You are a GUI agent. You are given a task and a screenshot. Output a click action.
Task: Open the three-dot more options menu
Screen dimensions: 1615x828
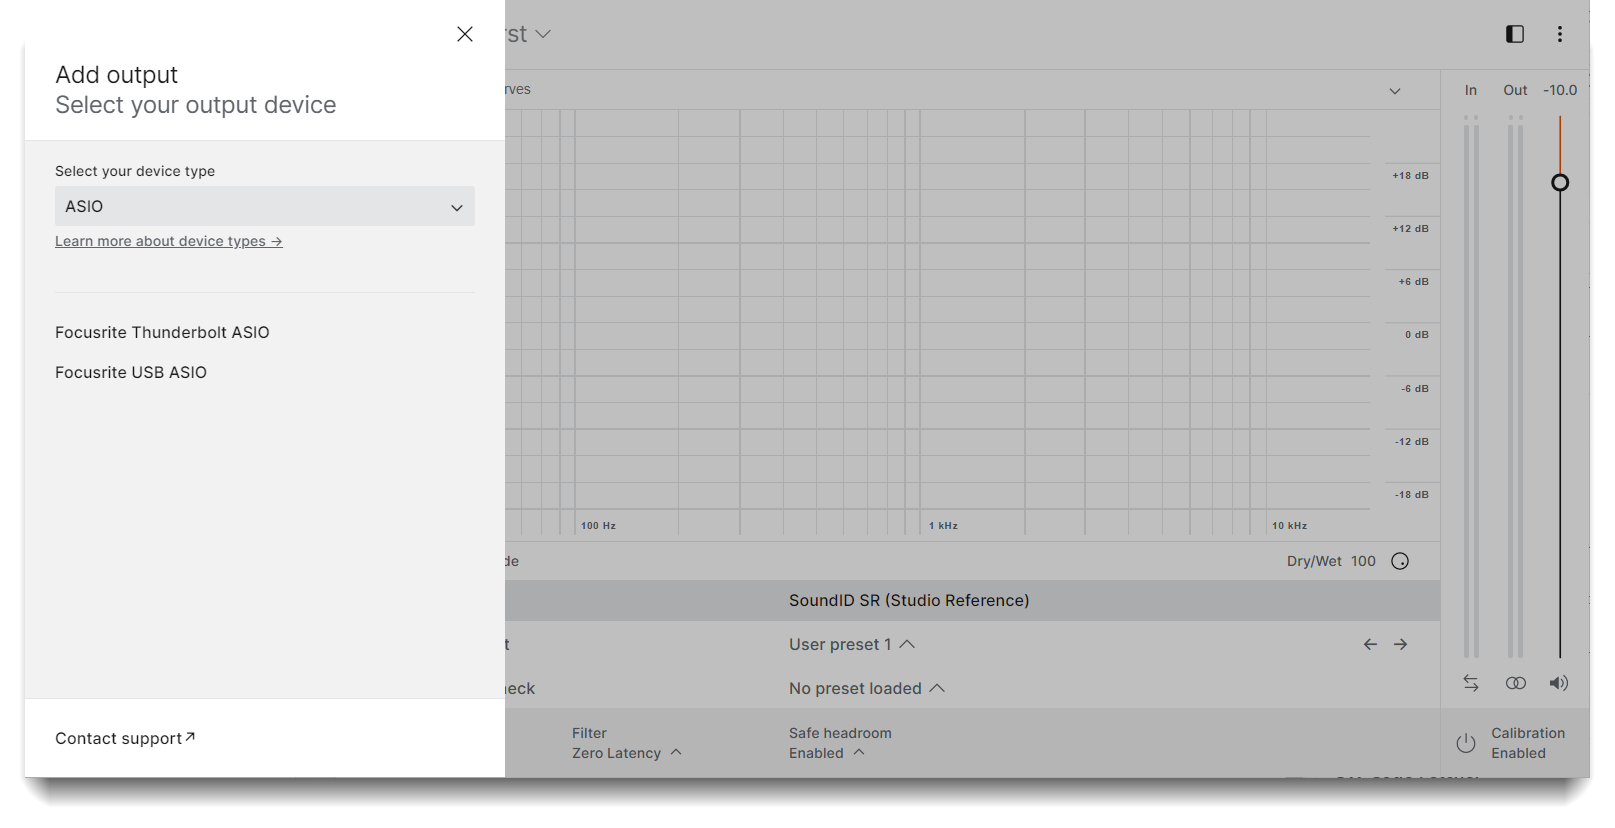(1560, 34)
